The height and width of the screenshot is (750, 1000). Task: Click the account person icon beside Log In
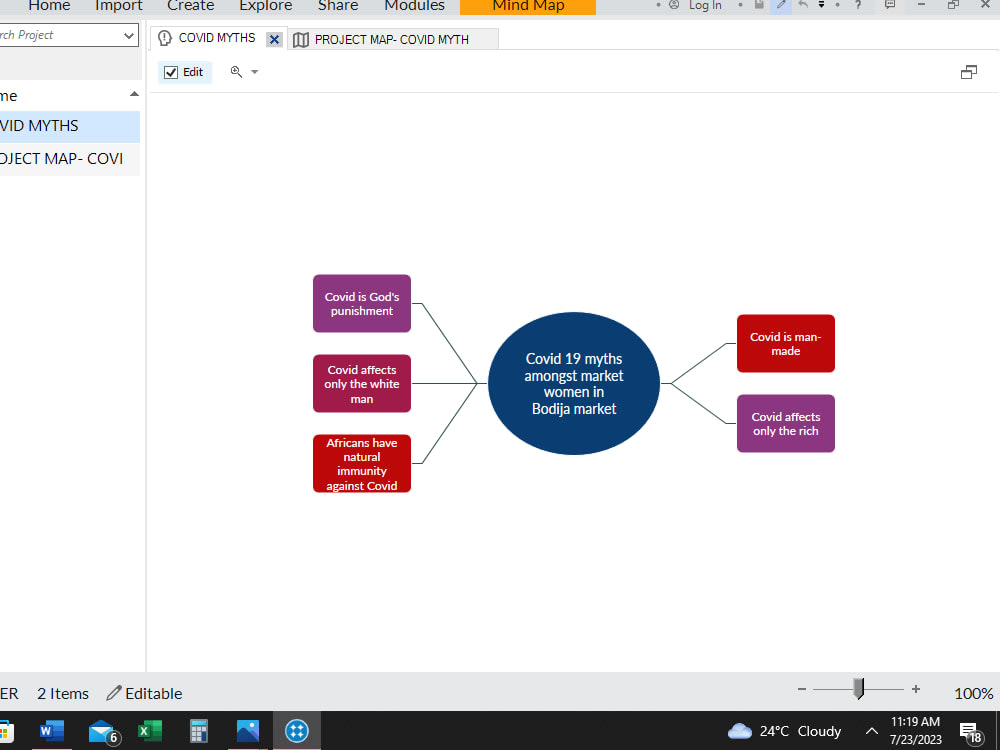click(x=674, y=5)
